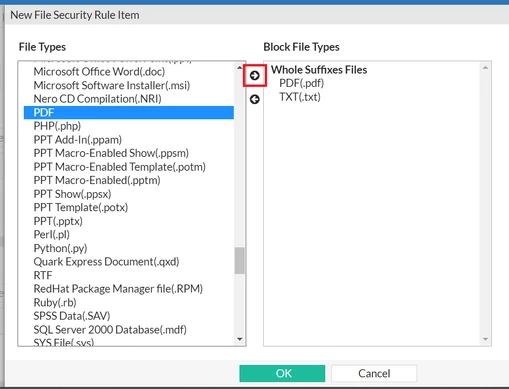Click OK to confirm the rule item

pyautogui.click(x=282, y=373)
